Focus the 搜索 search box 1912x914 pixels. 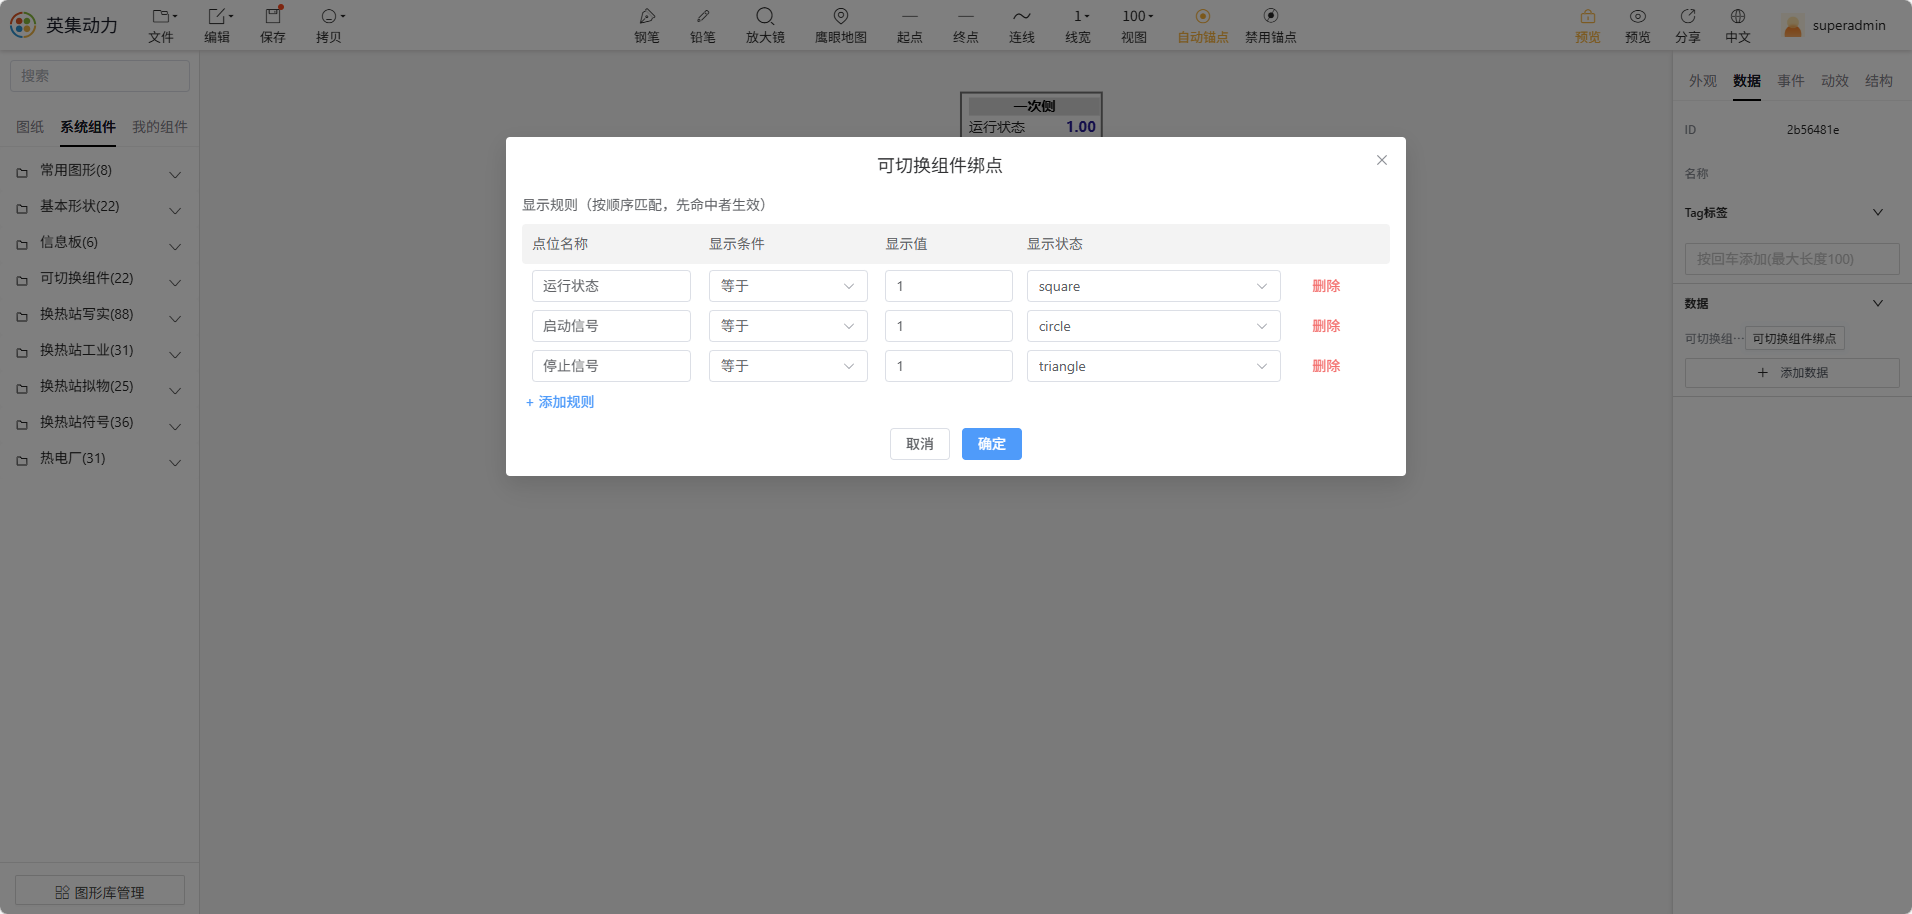point(100,76)
